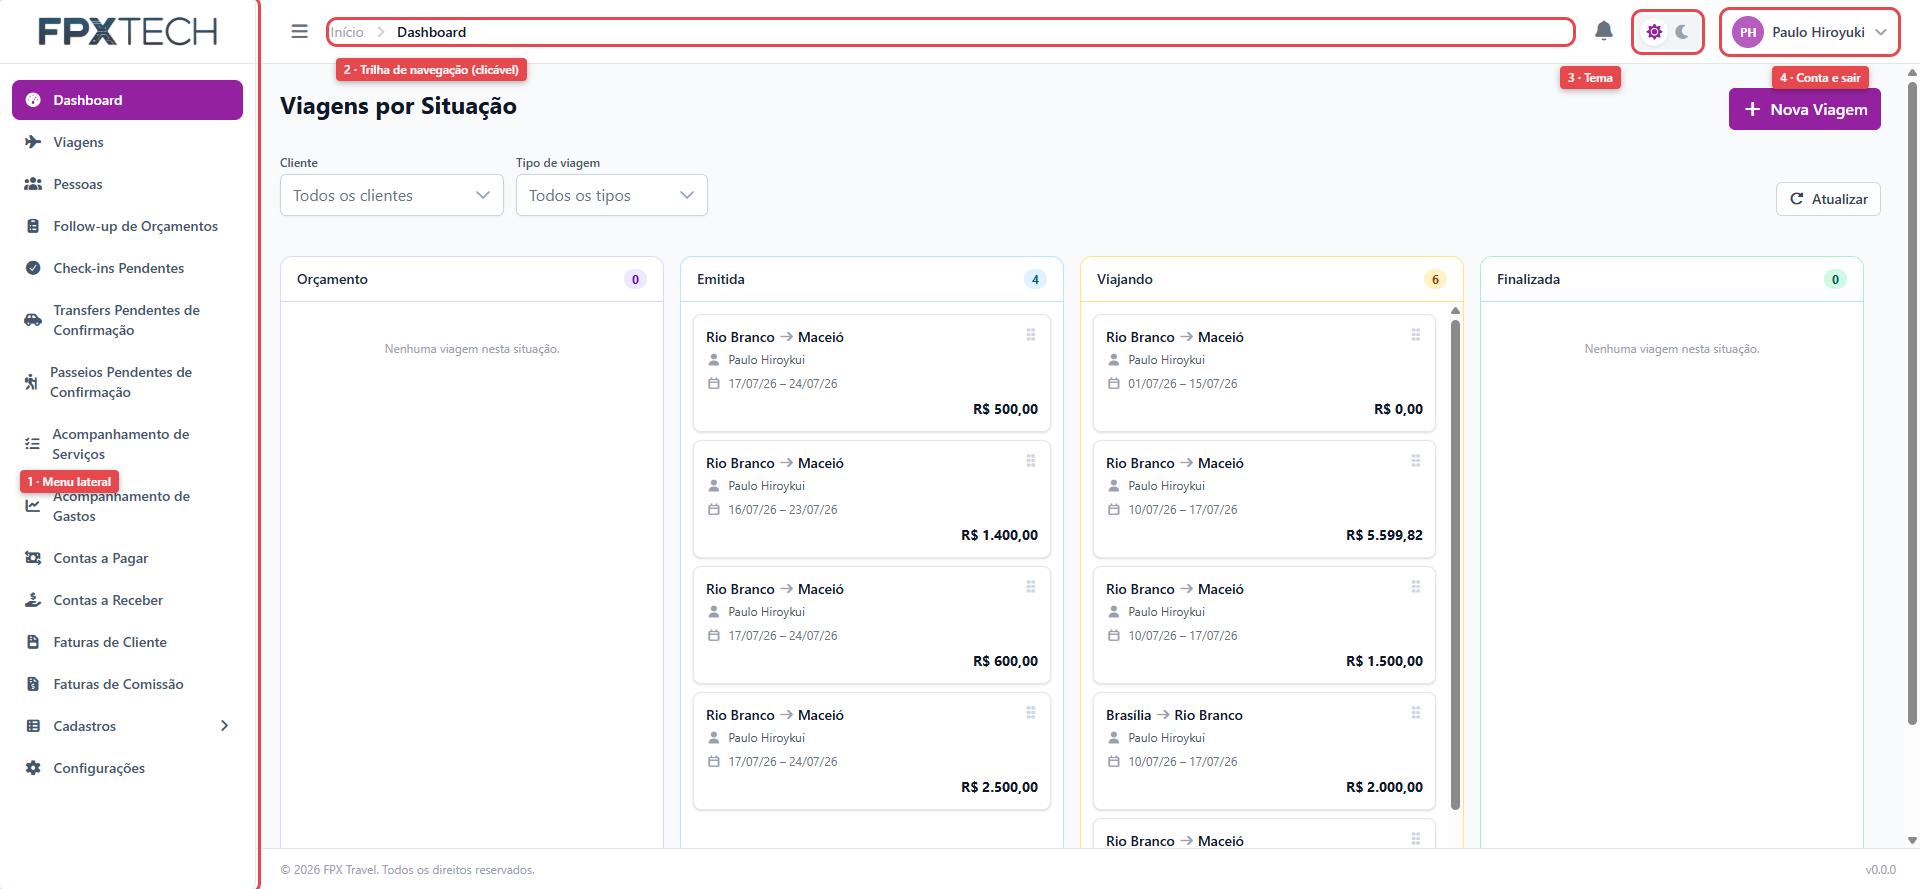The width and height of the screenshot is (1920, 889).
Task: Click date range 16/07/26 – 23/07/26
Action: point(783,510)
